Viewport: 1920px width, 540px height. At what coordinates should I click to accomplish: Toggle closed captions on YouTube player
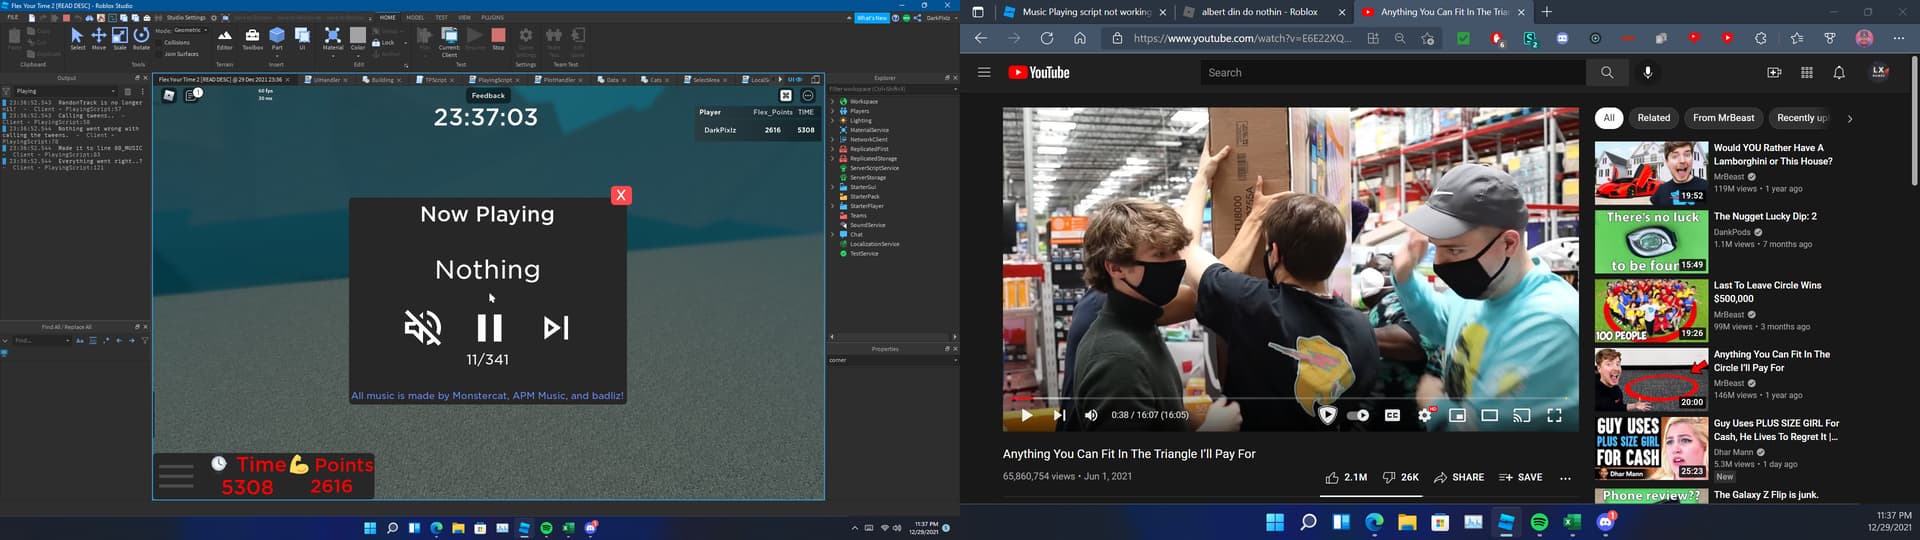[1392, 415]
